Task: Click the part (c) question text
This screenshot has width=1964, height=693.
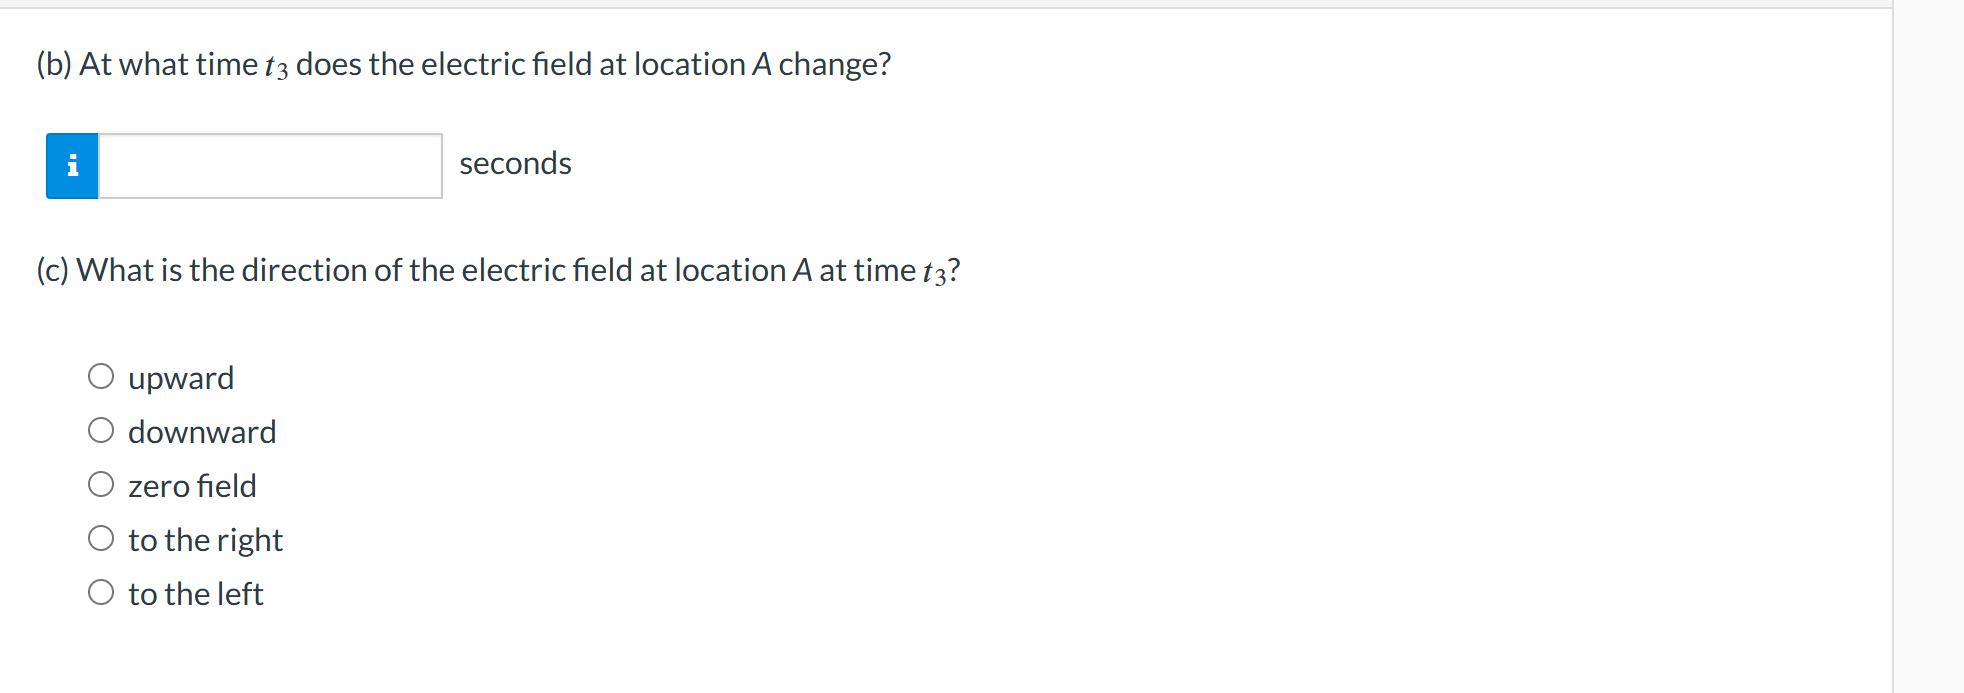Action: tap(497, 269)
